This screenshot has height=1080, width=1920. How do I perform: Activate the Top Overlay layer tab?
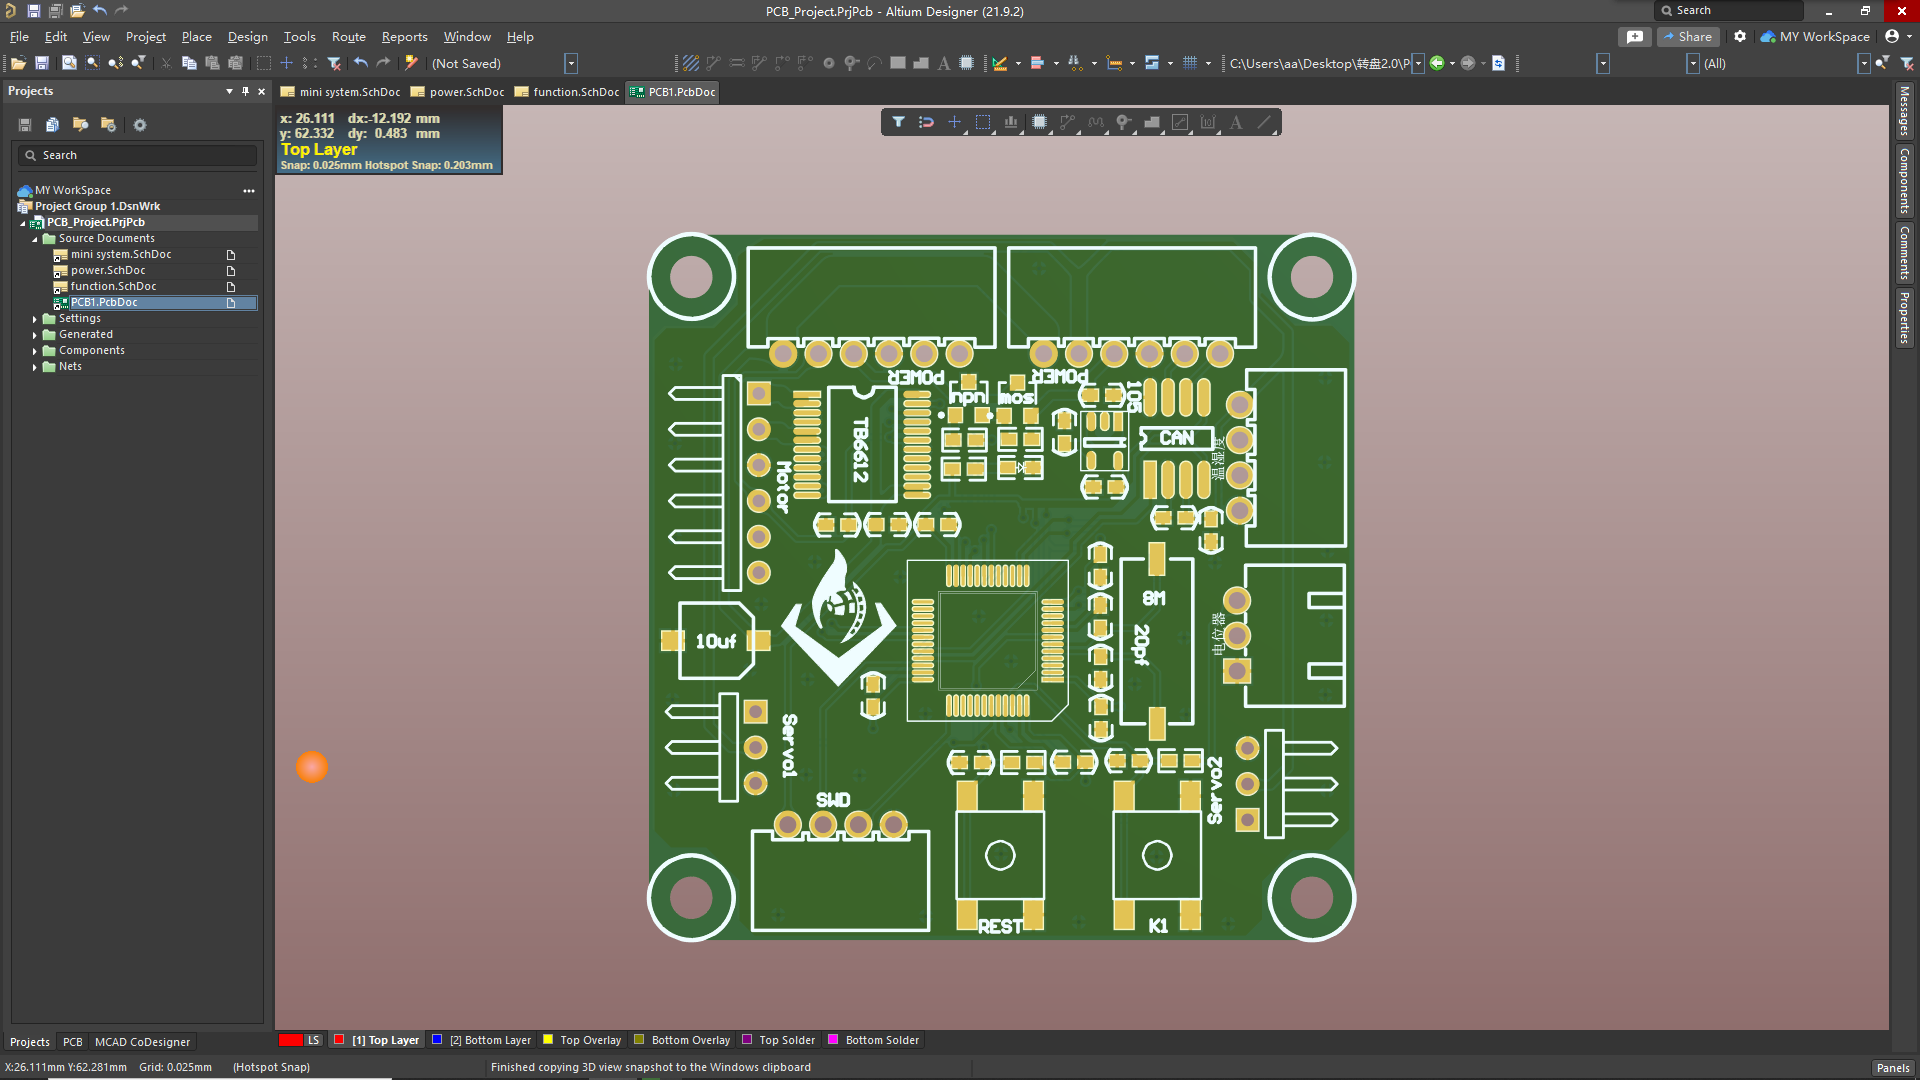590,1040
